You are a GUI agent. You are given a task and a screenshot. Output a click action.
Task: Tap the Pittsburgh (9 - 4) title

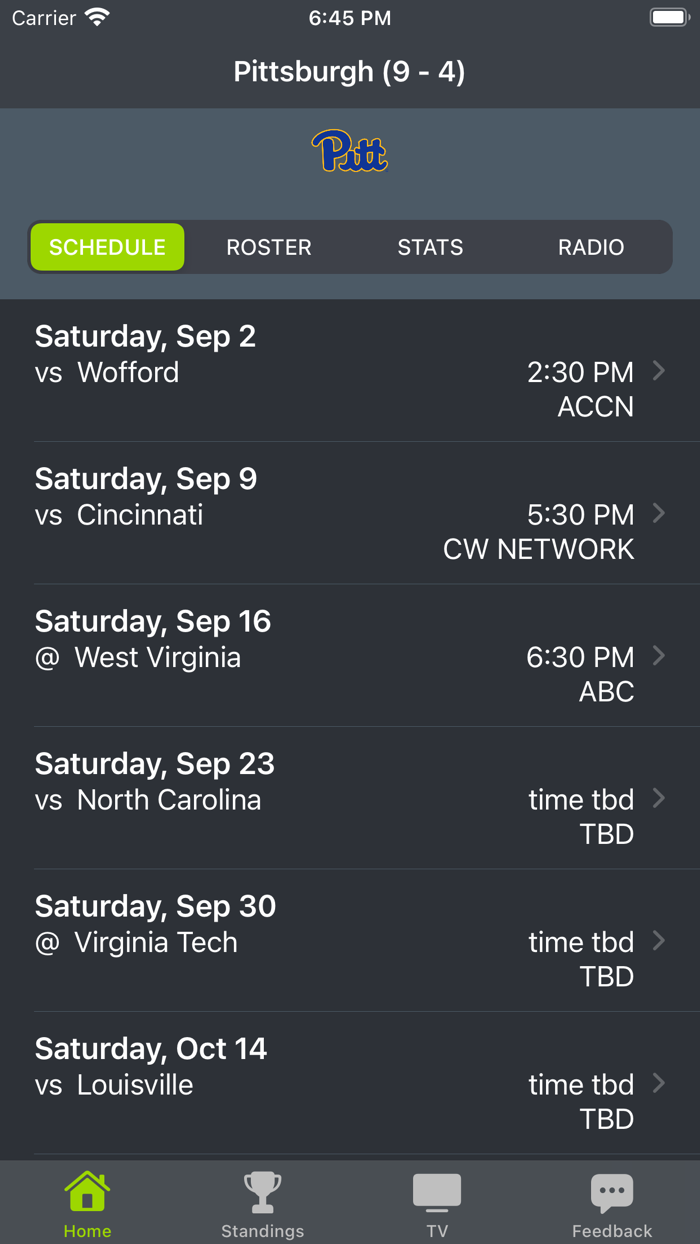point(349,72)
